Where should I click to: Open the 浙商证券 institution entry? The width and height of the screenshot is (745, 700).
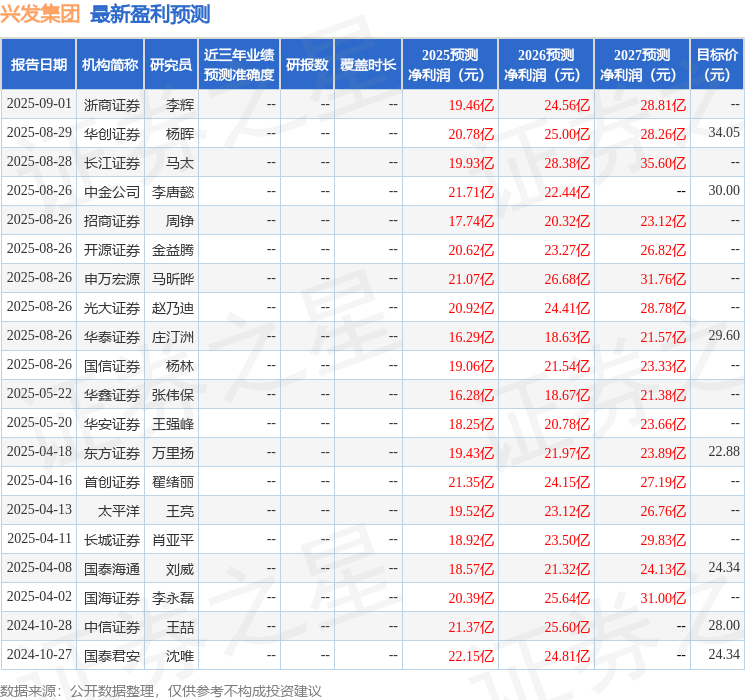[111, 104]
